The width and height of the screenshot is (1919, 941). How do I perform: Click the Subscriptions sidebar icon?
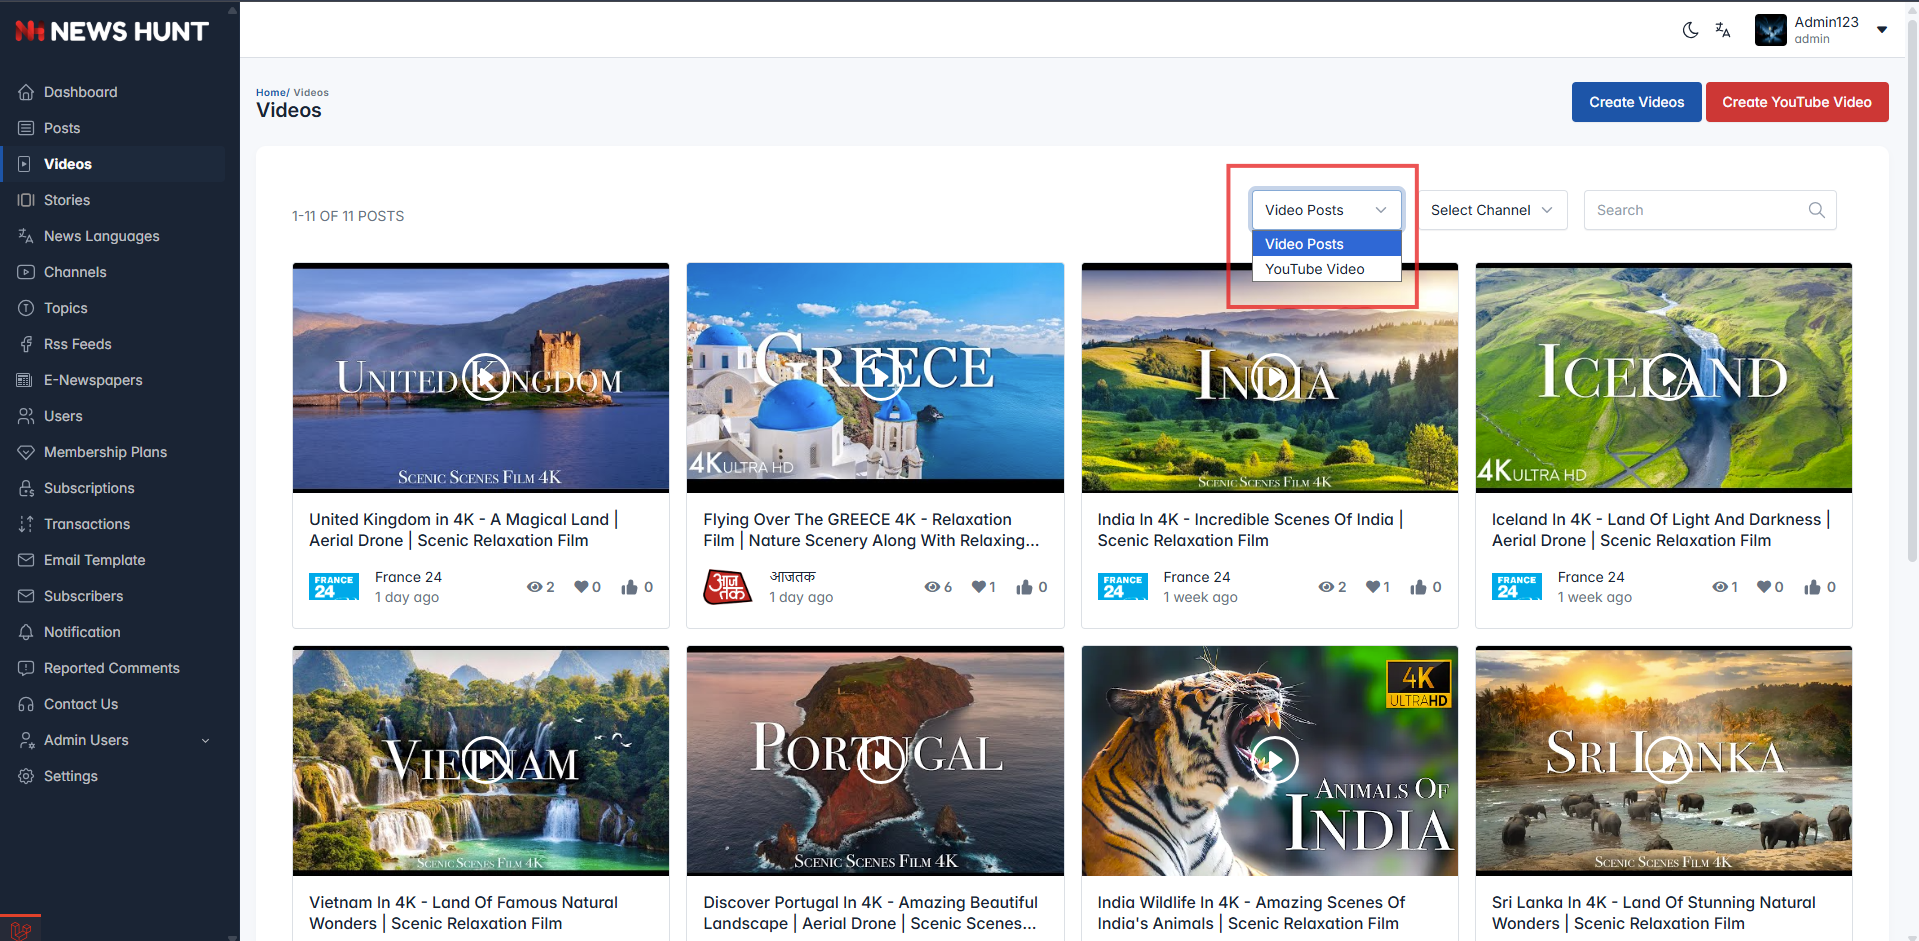tap(26, 488)
